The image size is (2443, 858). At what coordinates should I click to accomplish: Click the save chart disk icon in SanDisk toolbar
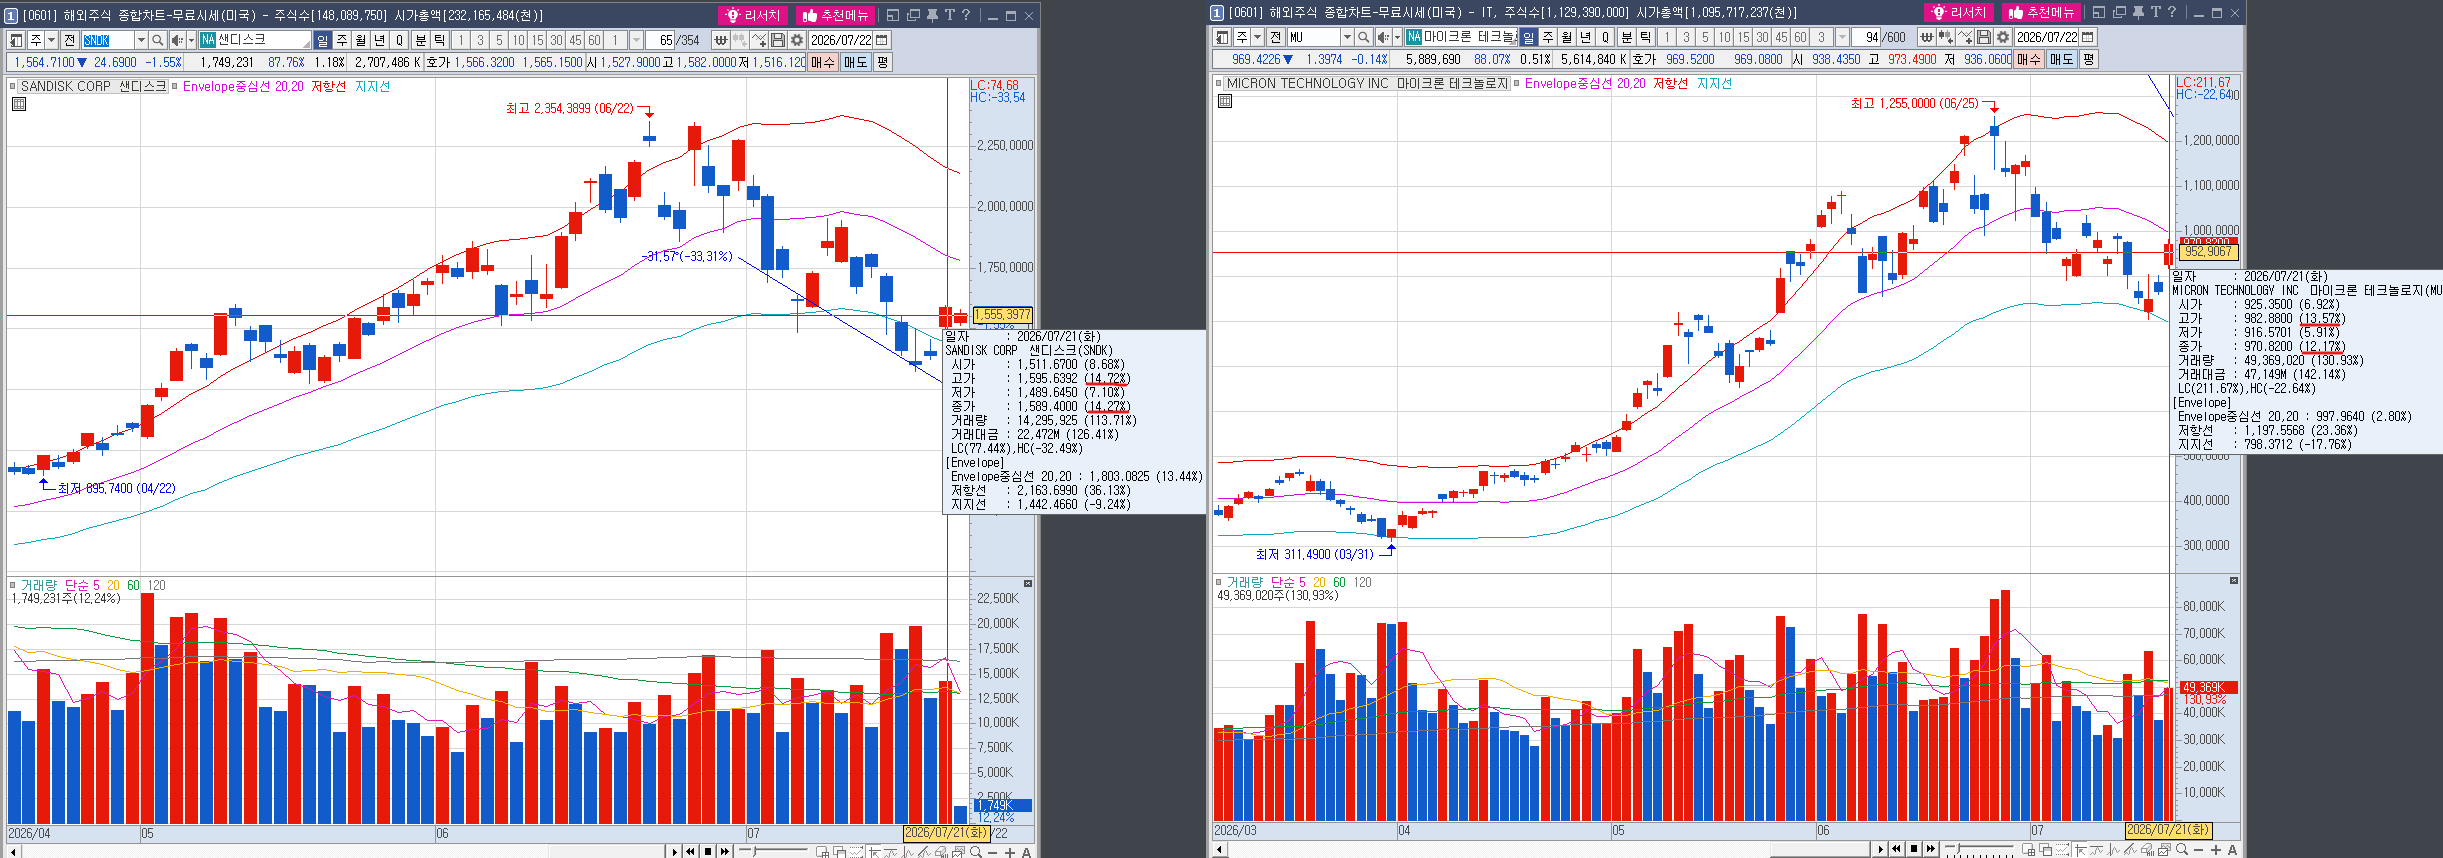point(777,40)
